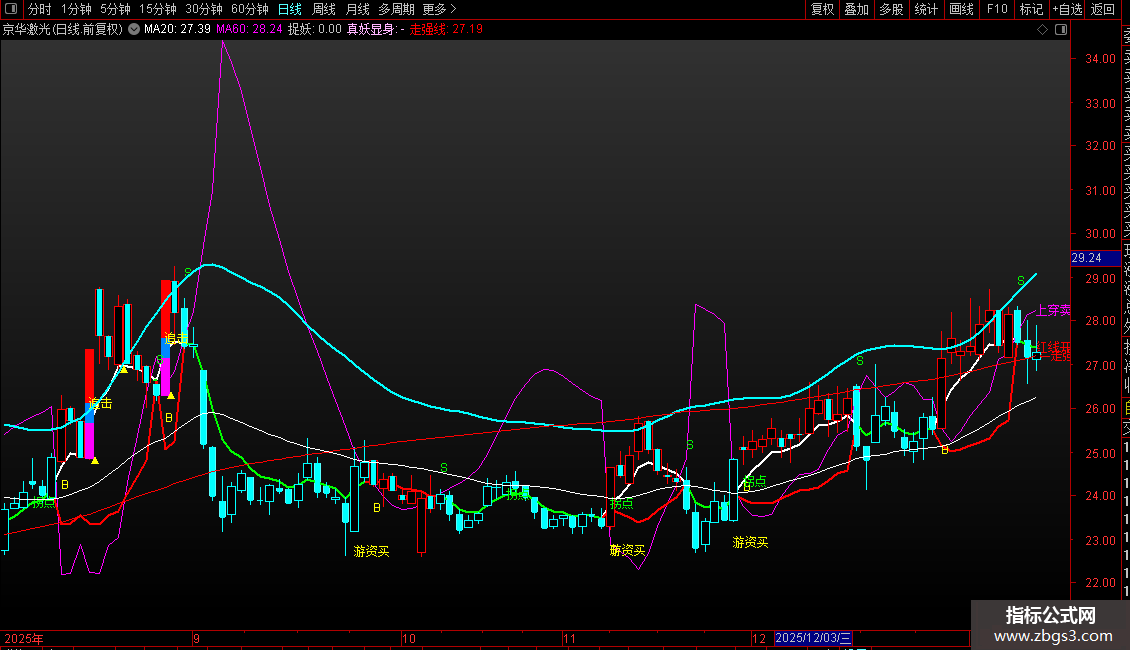This screenshot has height=650, width=1130.
Task: Click the diamond icon above the chart
Action: (x=1042, y=30)
